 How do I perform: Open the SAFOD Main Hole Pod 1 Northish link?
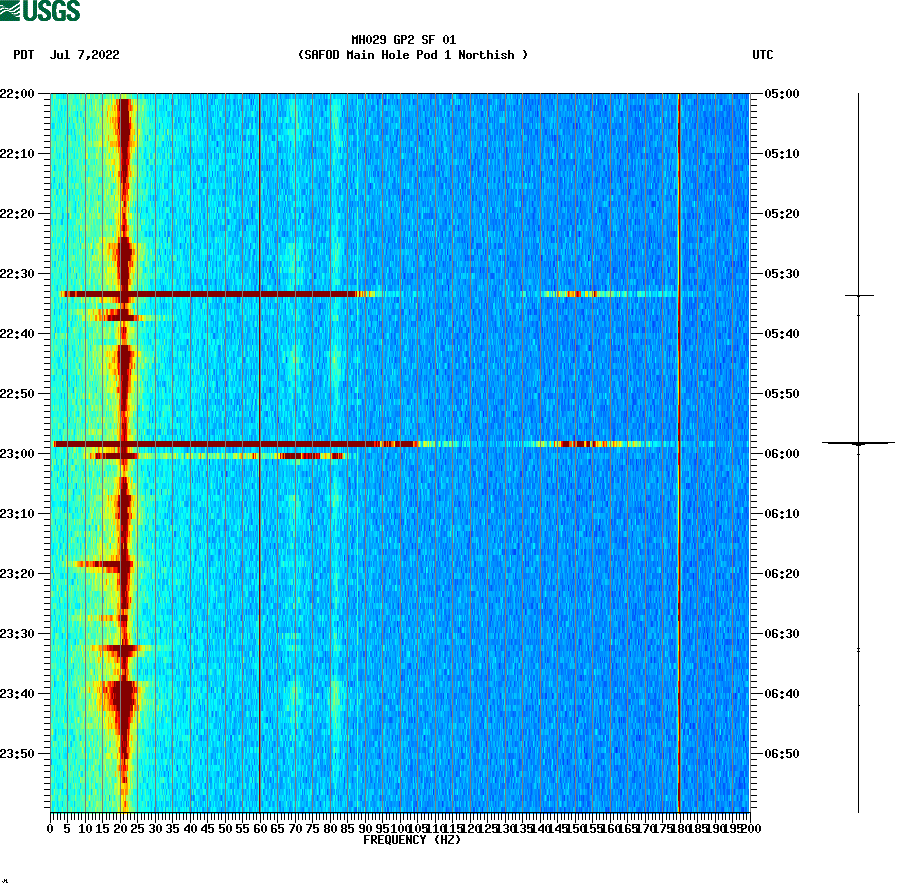(x=415, y=55)
